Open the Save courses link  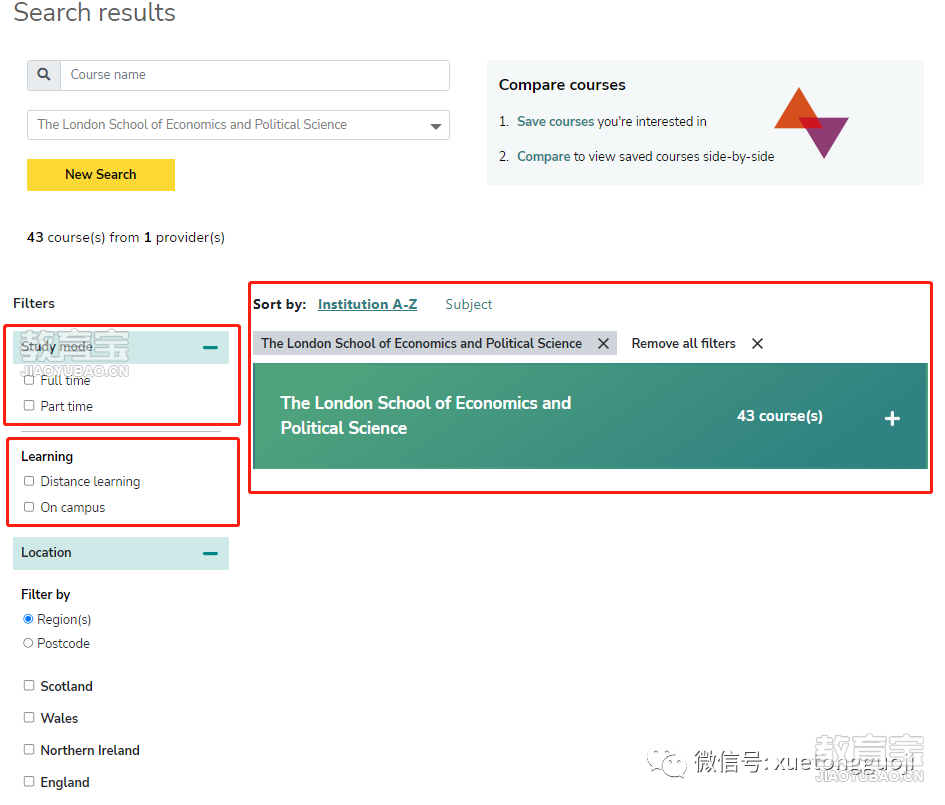(x=555, y=122)
